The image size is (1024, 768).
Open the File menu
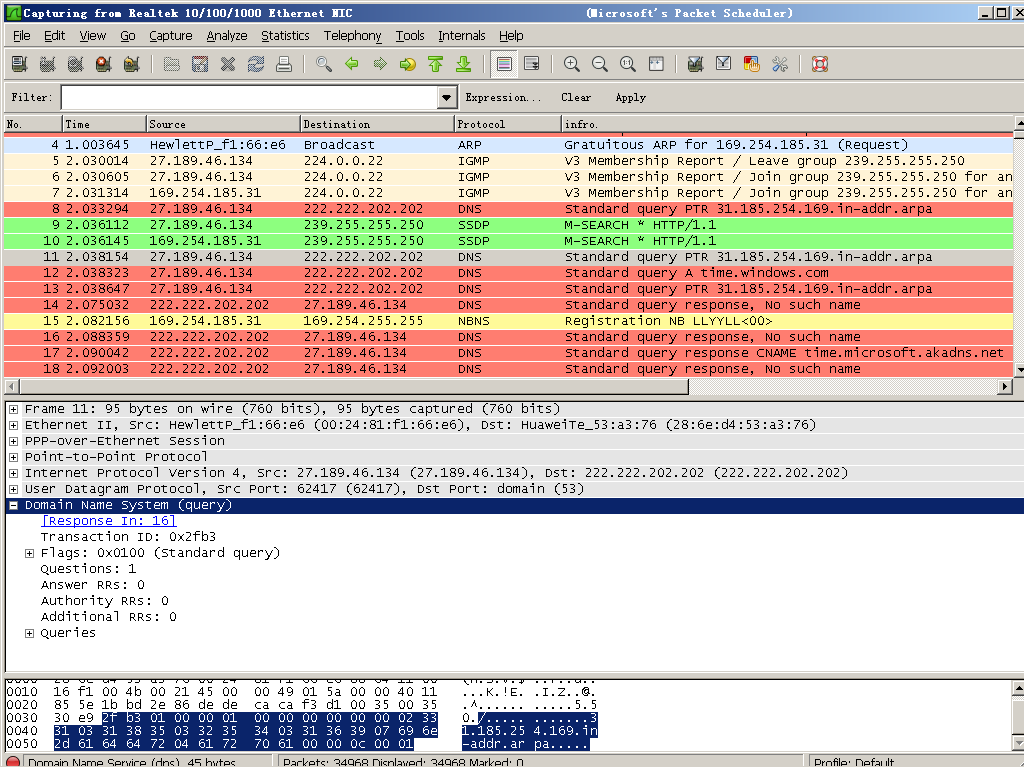point(22,36)
